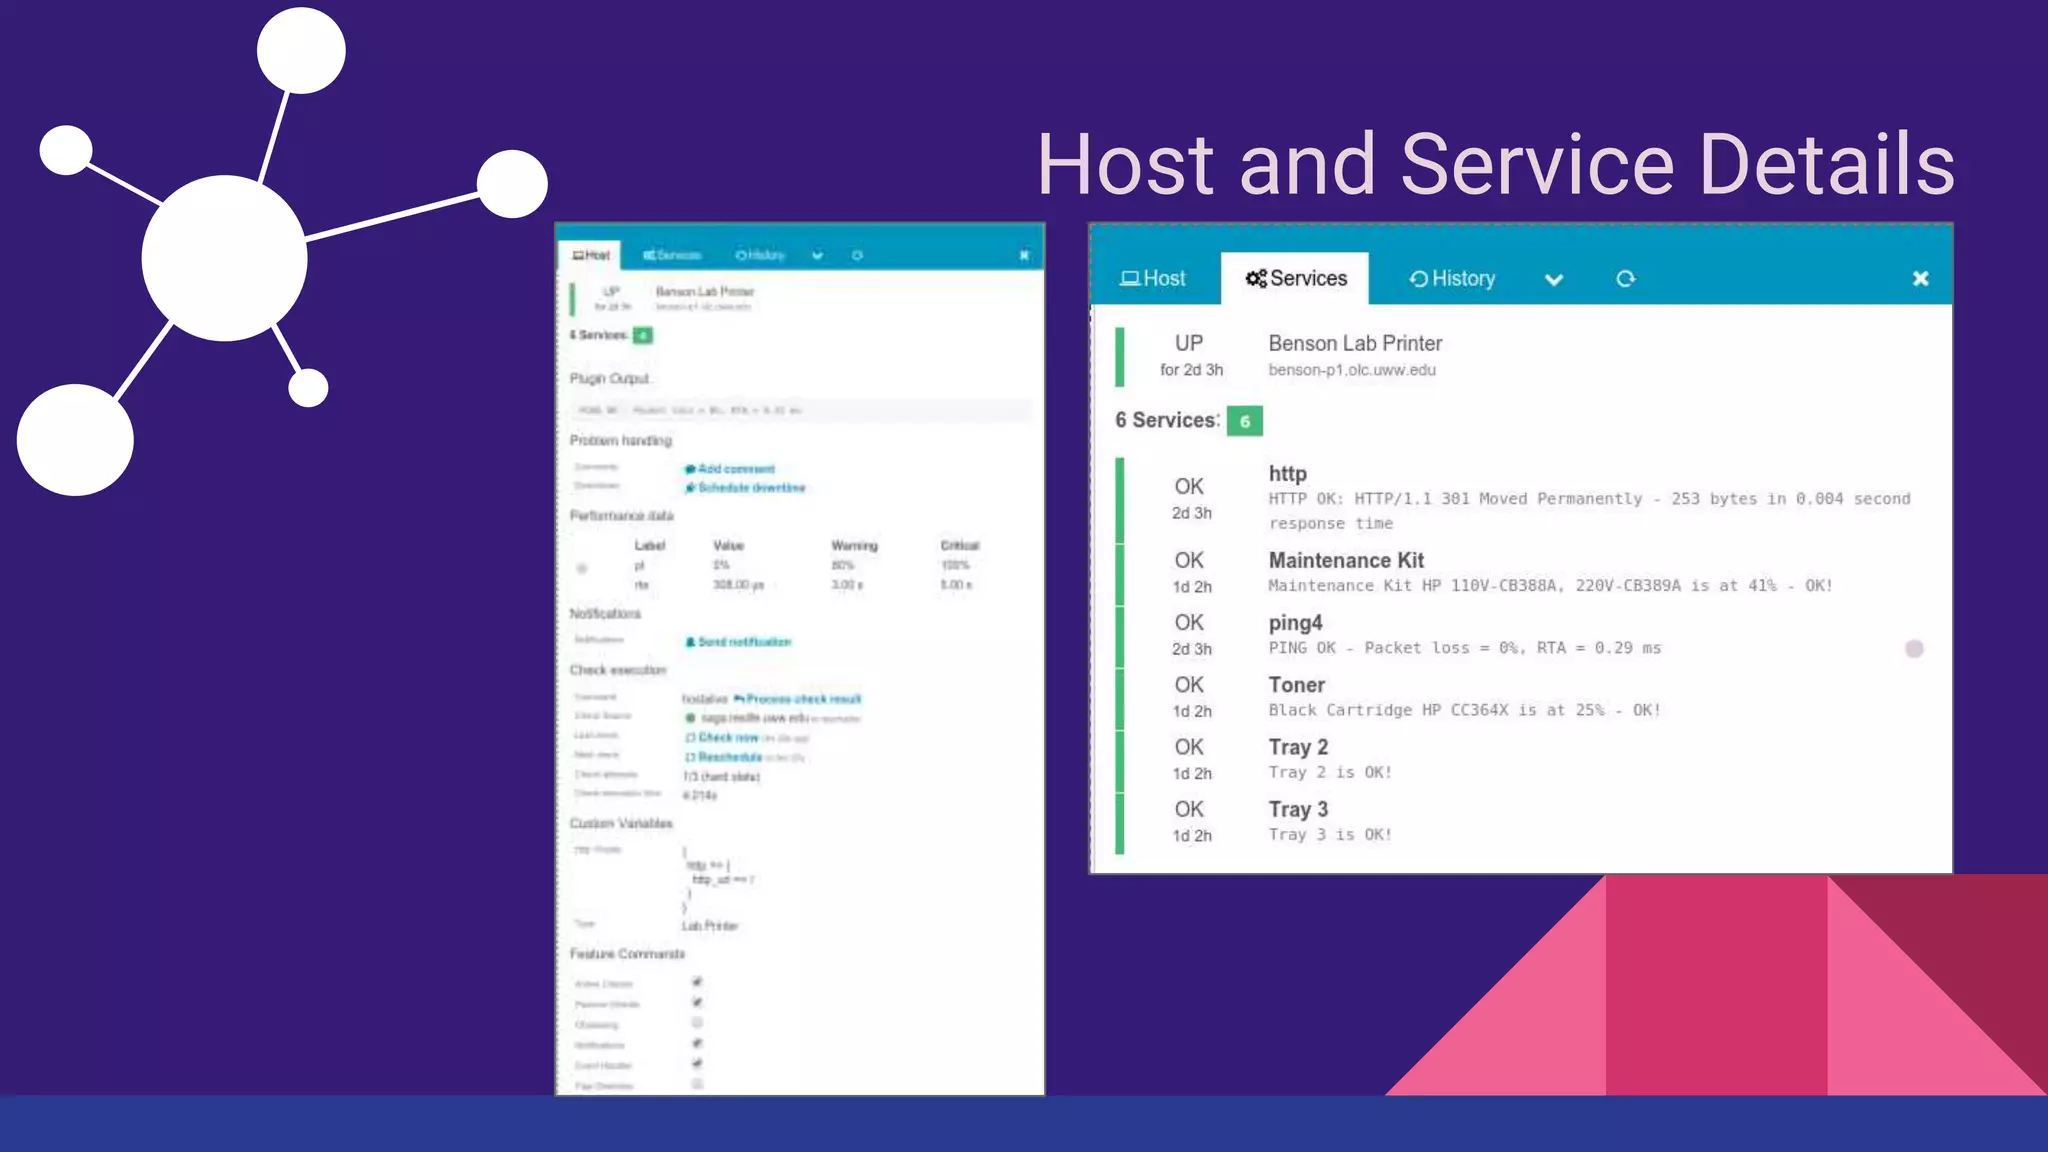
Task: Open the History tab in the left panel
Action: point(760,255)
